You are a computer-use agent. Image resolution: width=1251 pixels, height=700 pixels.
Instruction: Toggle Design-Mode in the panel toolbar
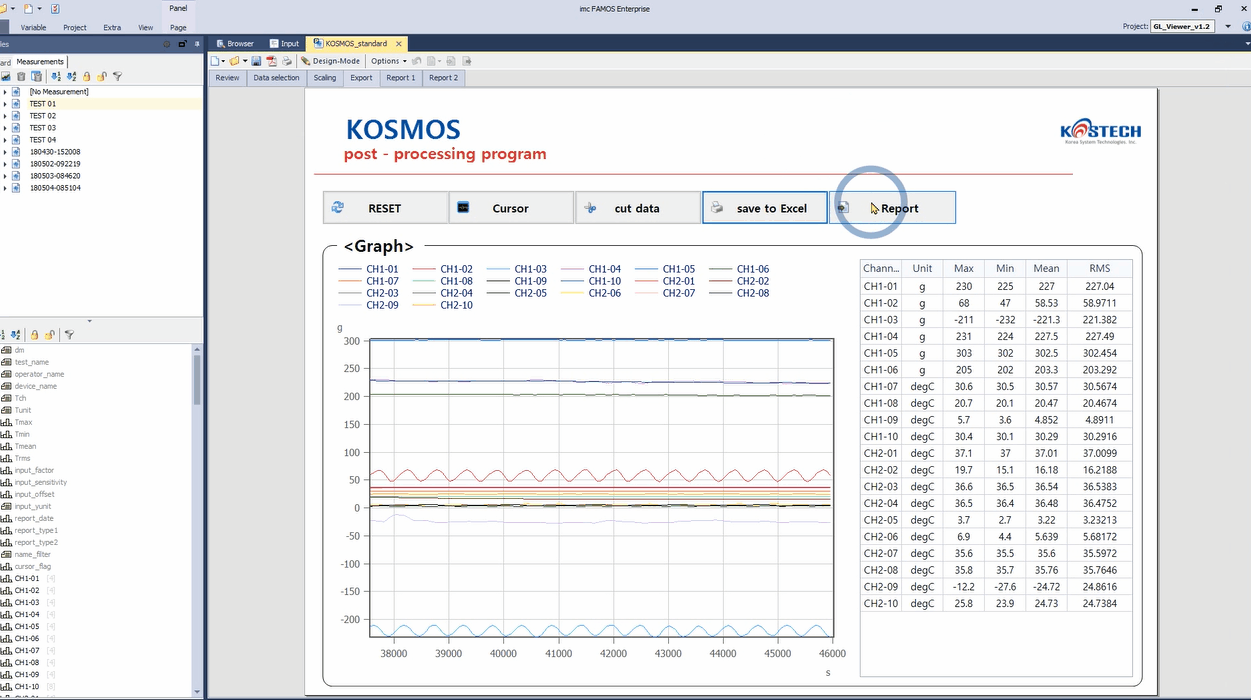click(x=331, y=61)
